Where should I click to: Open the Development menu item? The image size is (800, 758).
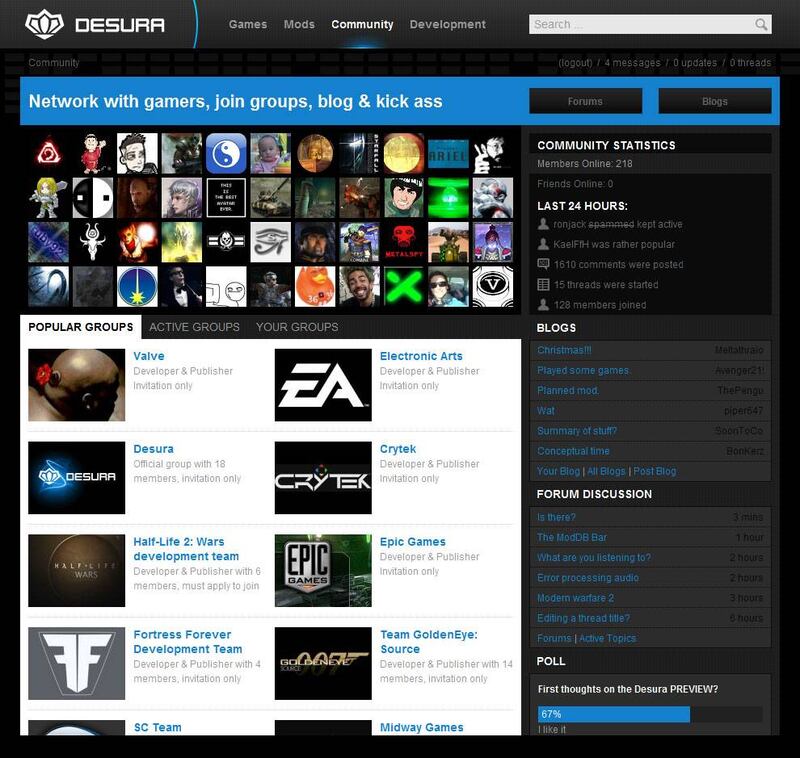click(447, 25)
